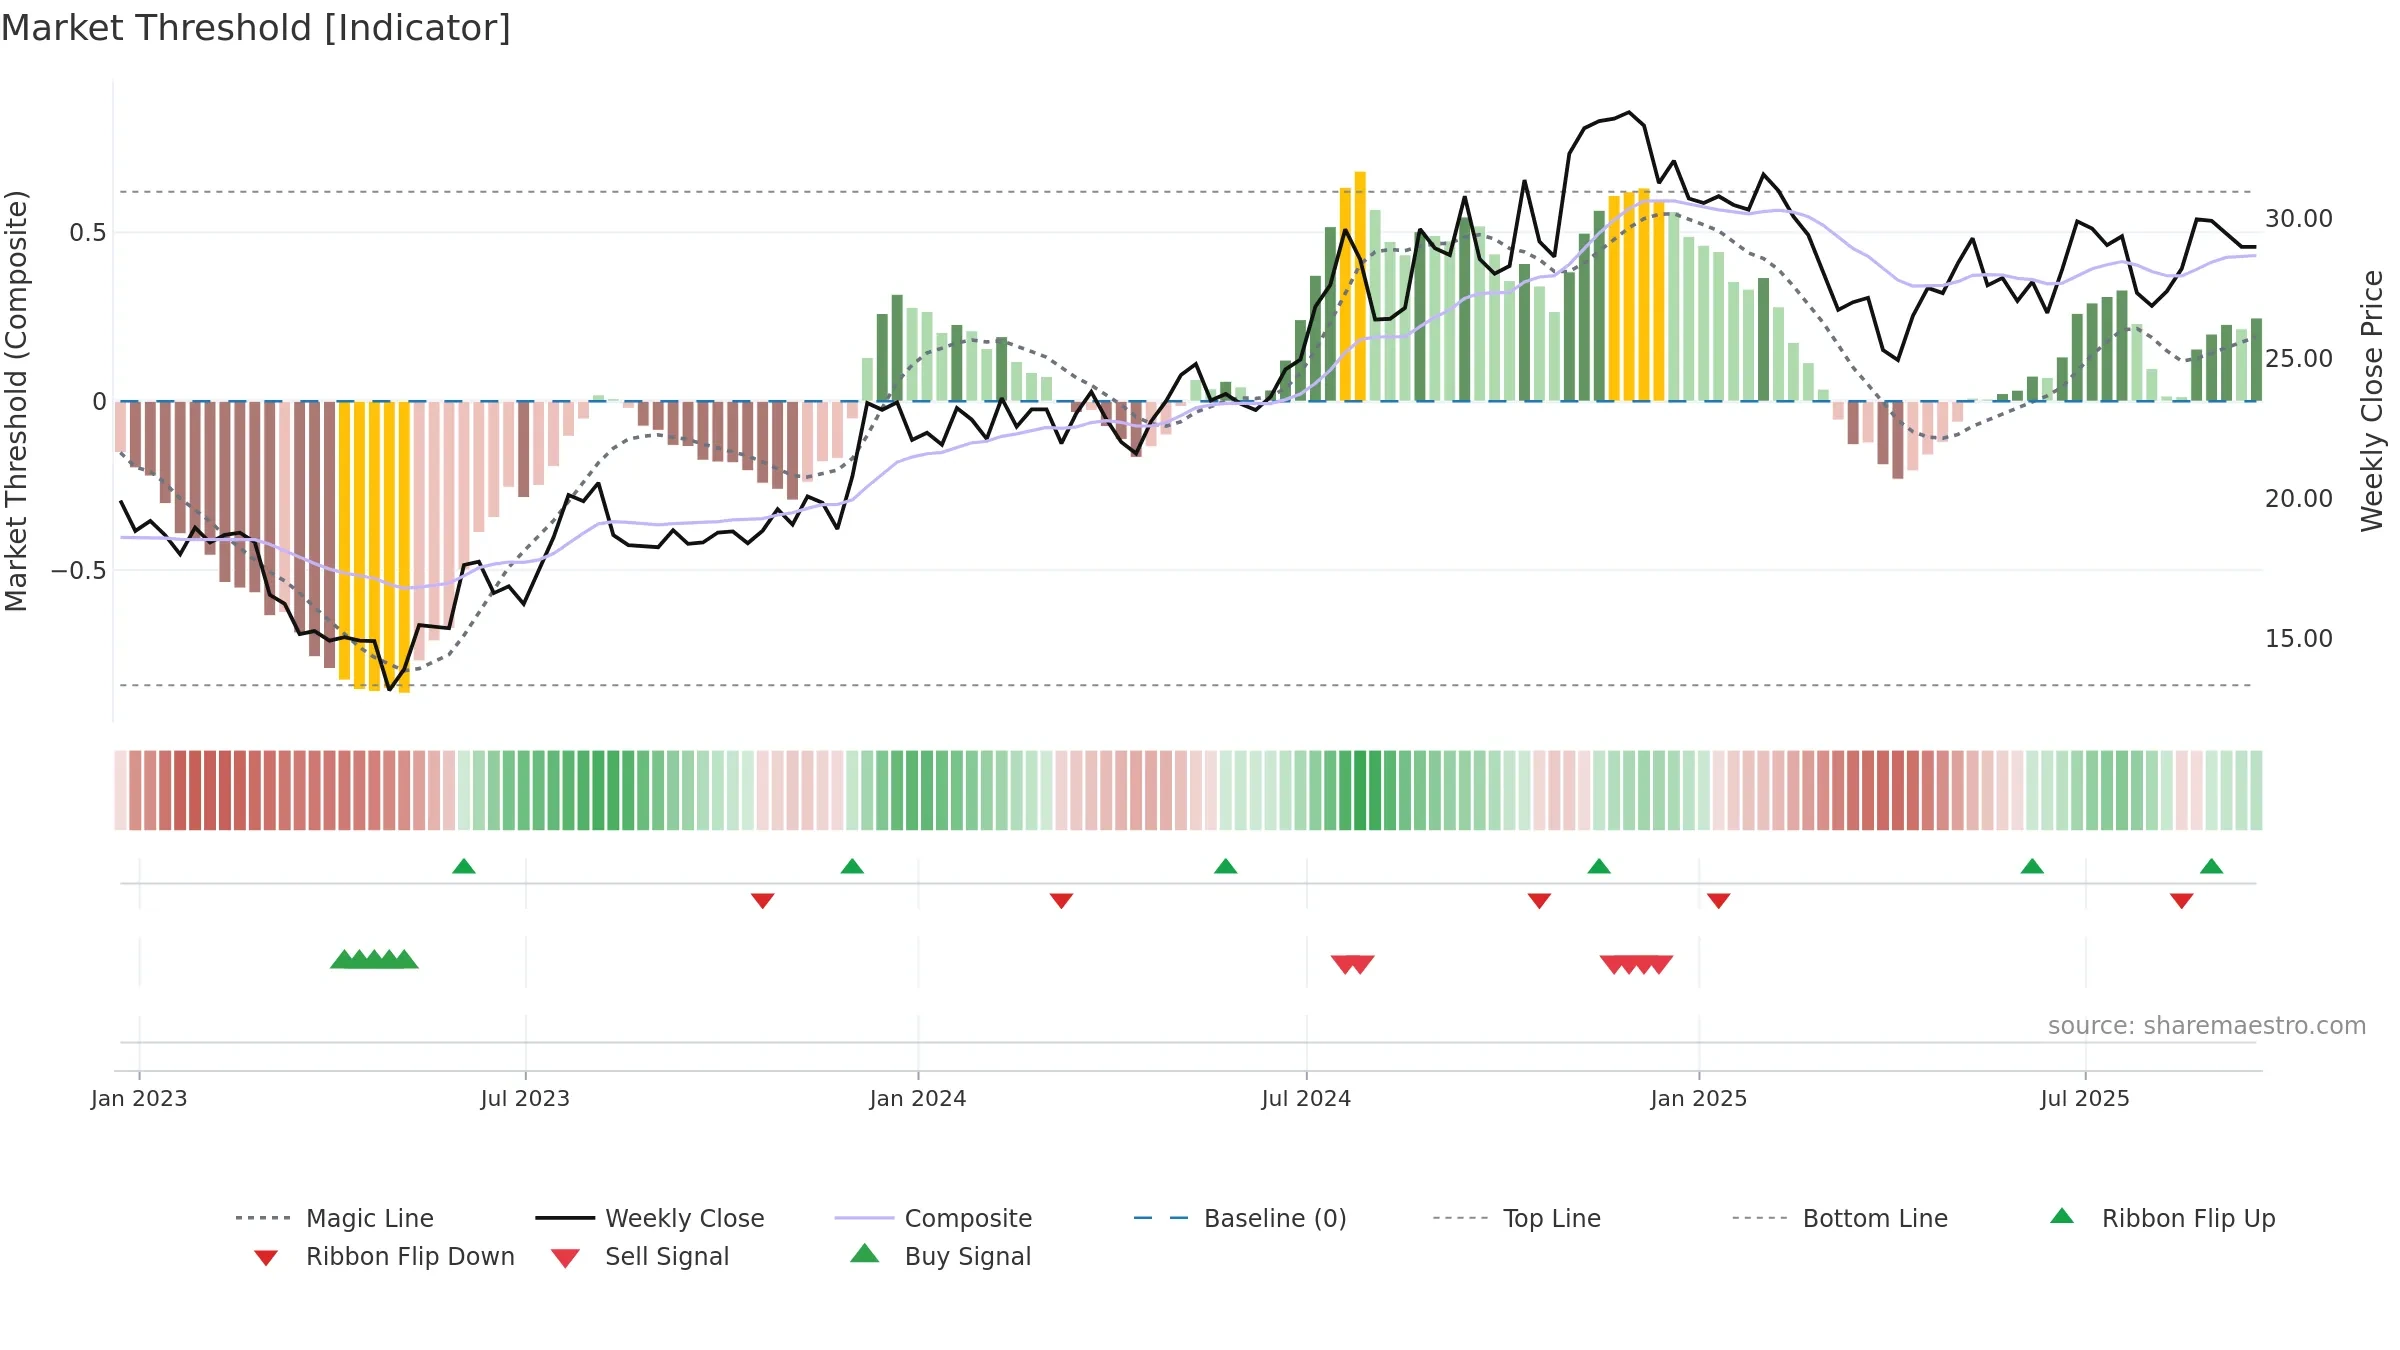Toggle the Magic Line legend entry
Image resolution: width=2400 pixels, height=1350 pixels.
pos(334,1218)
